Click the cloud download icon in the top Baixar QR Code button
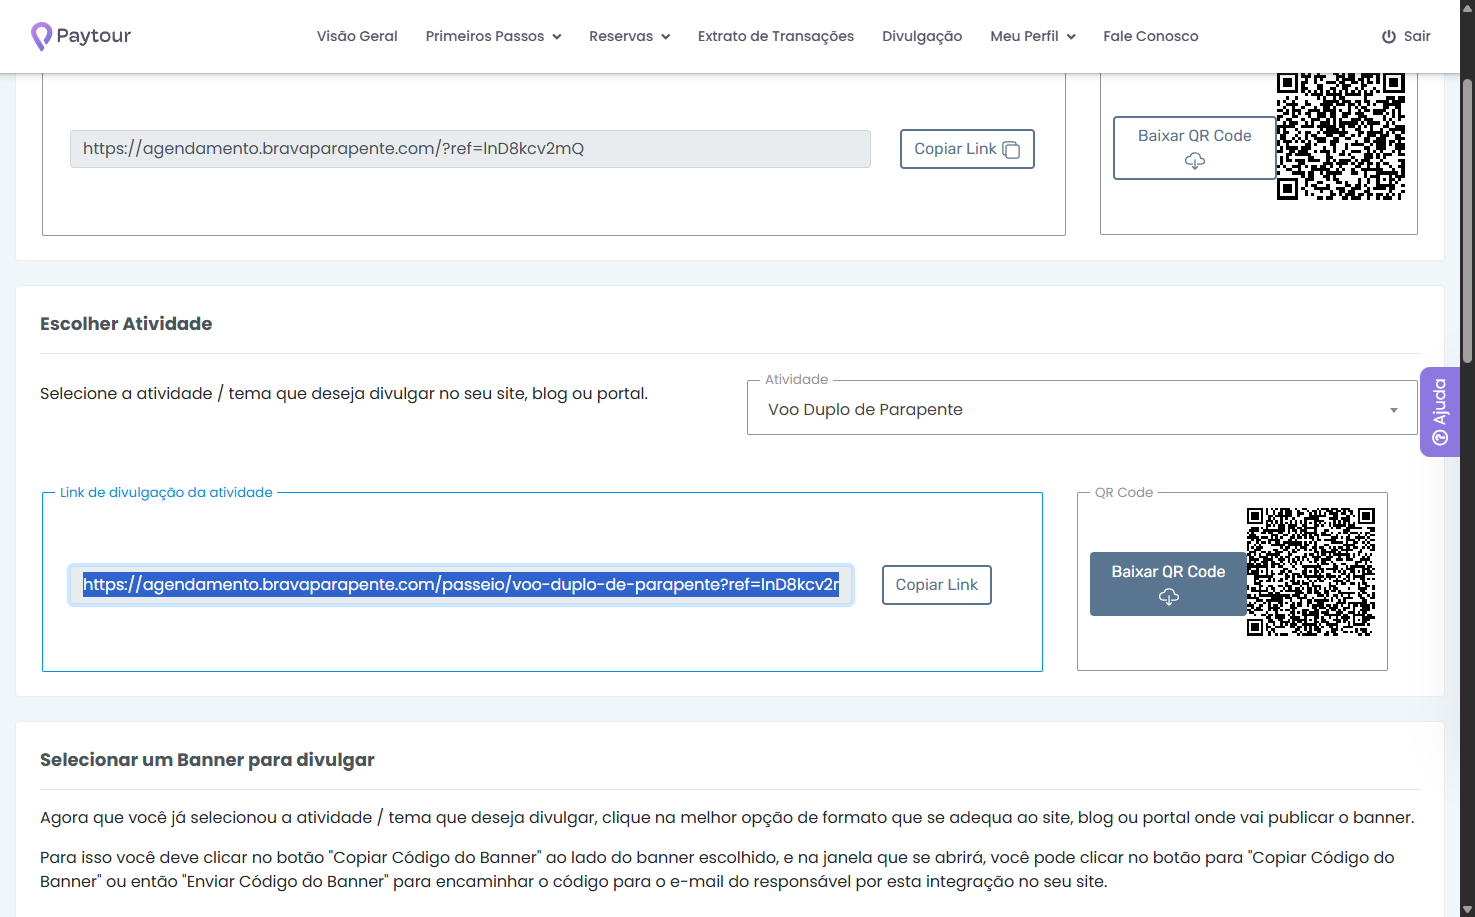Image resolution: width=1475 pixels, height=917 pixels. tap(1195, 161)
